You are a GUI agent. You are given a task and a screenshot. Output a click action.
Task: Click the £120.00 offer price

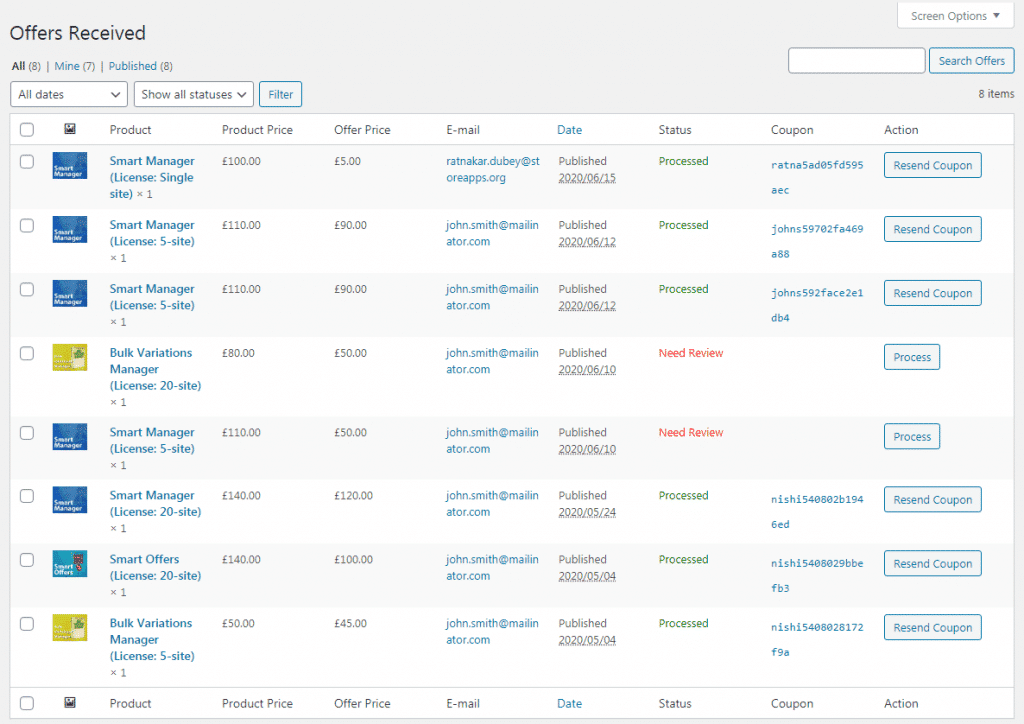tap(353, 496)
